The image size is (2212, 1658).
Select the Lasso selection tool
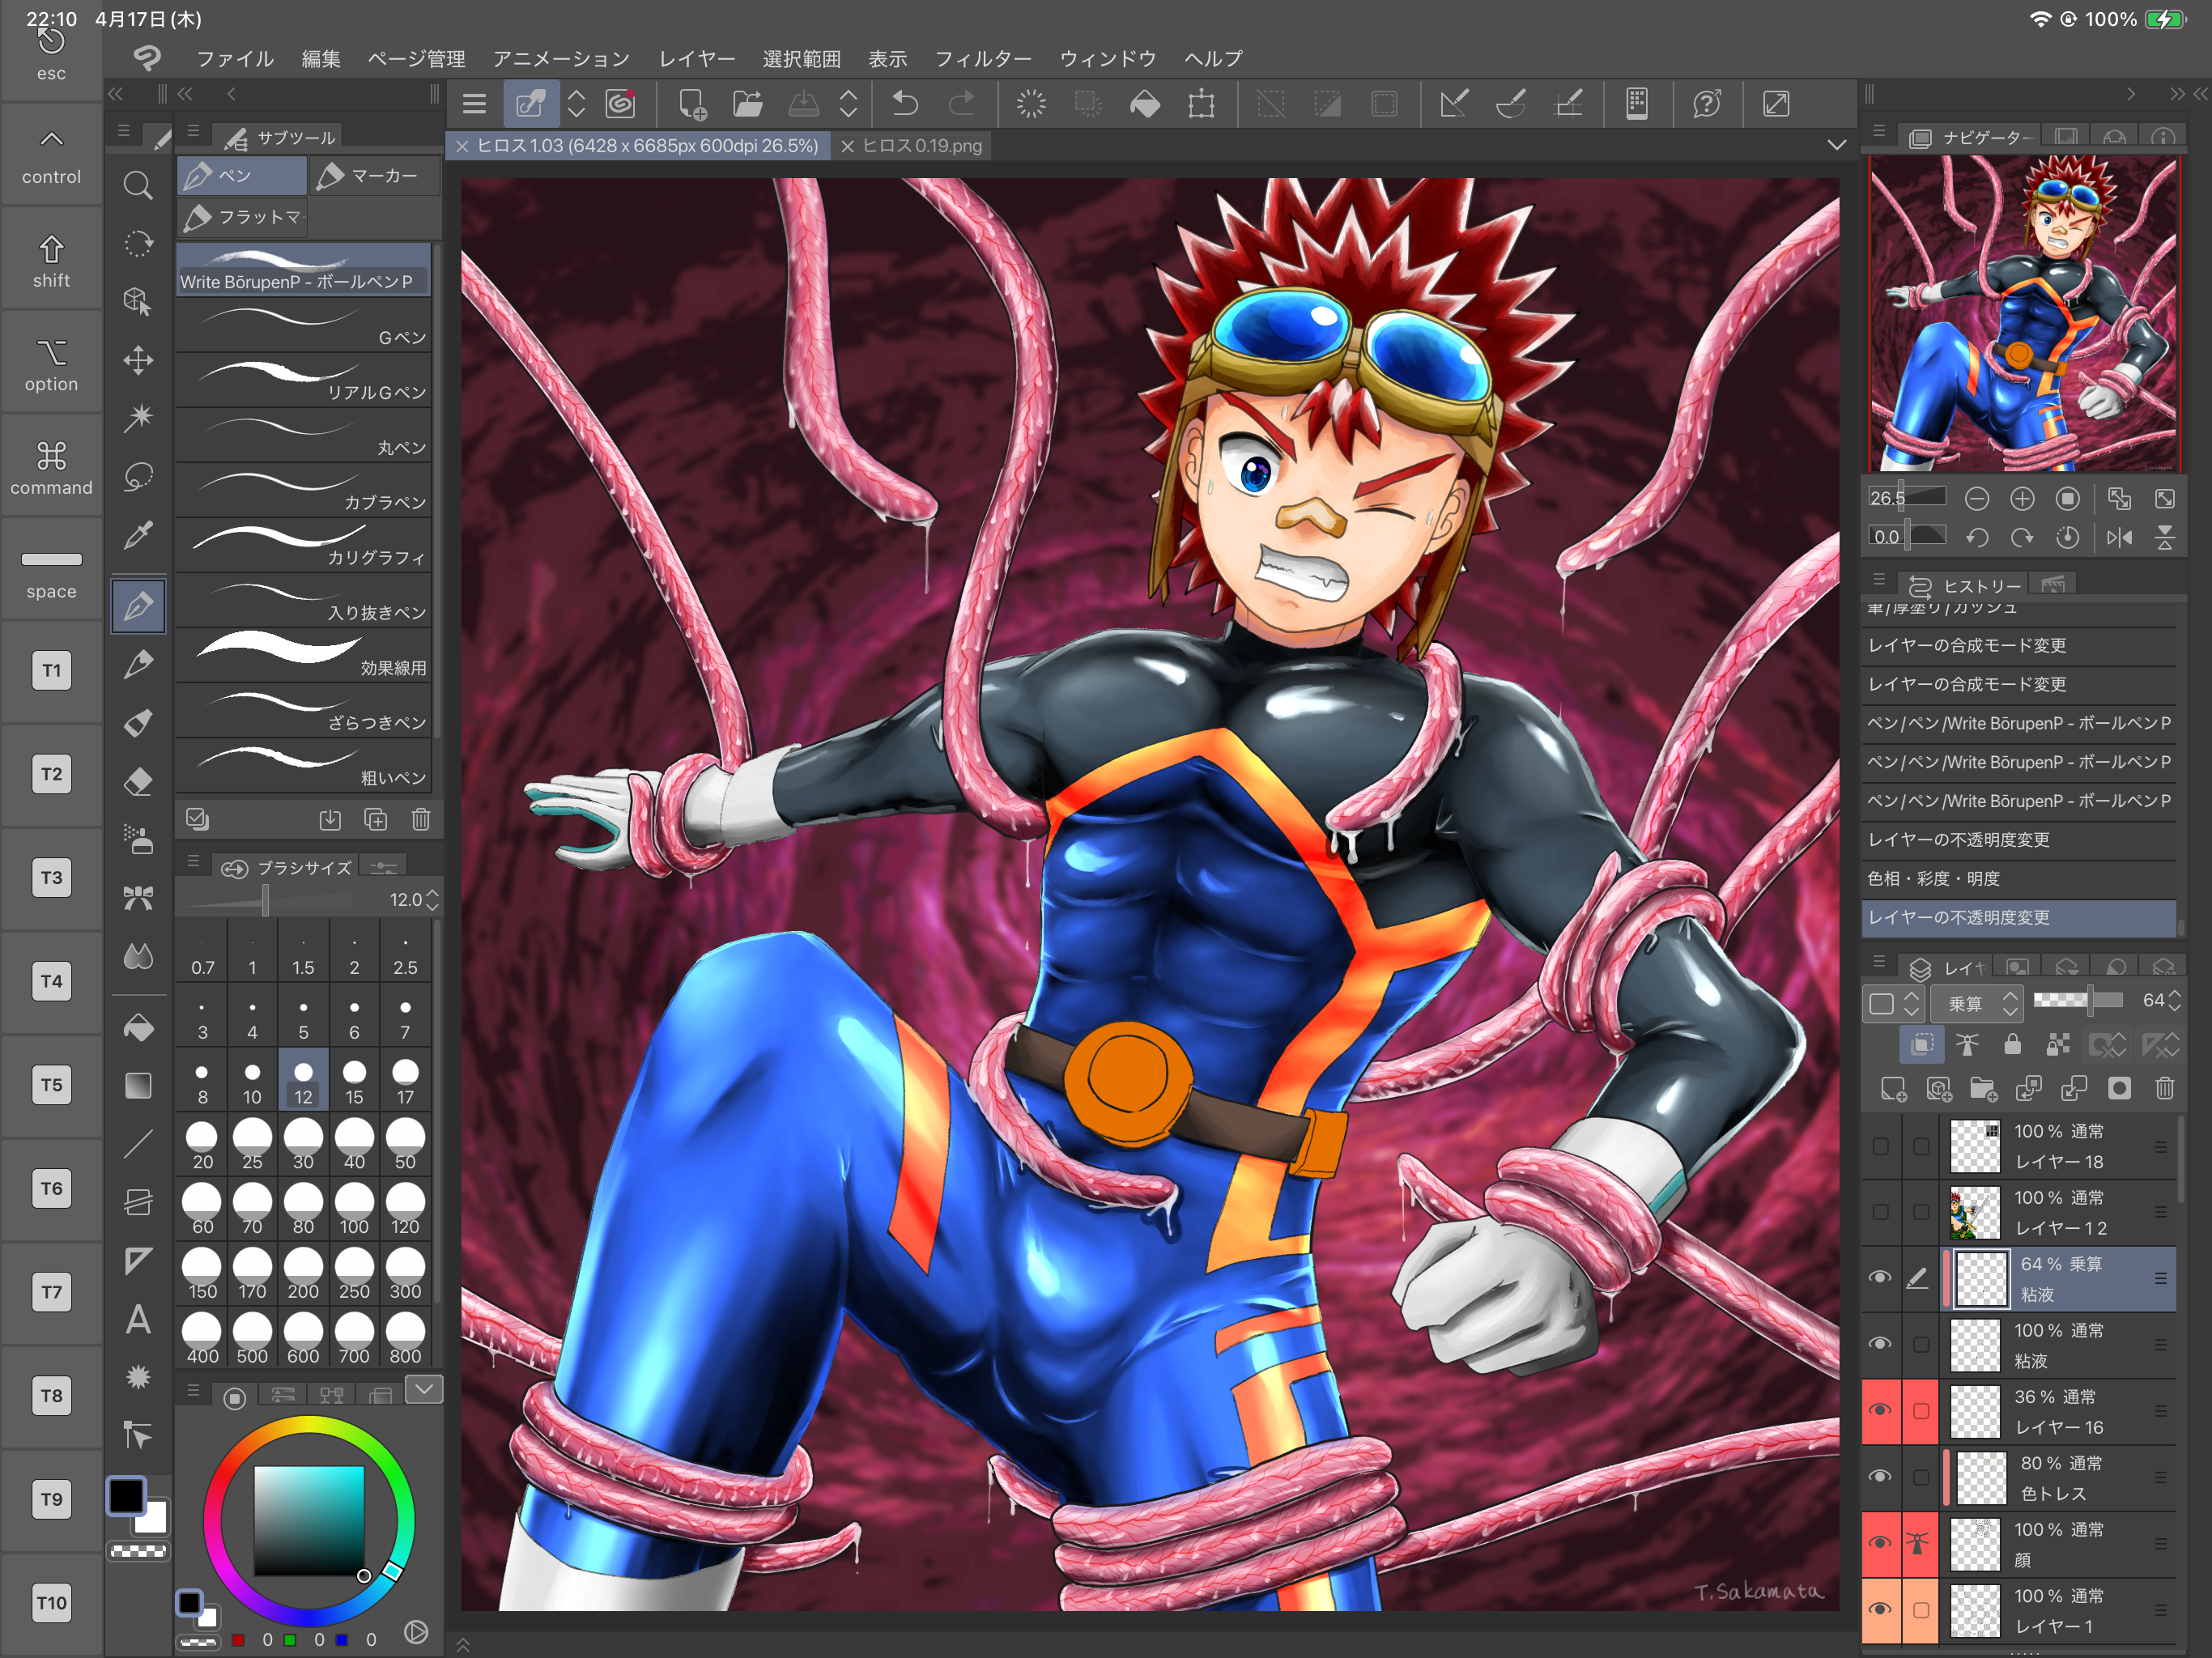[x=138, y=476]
